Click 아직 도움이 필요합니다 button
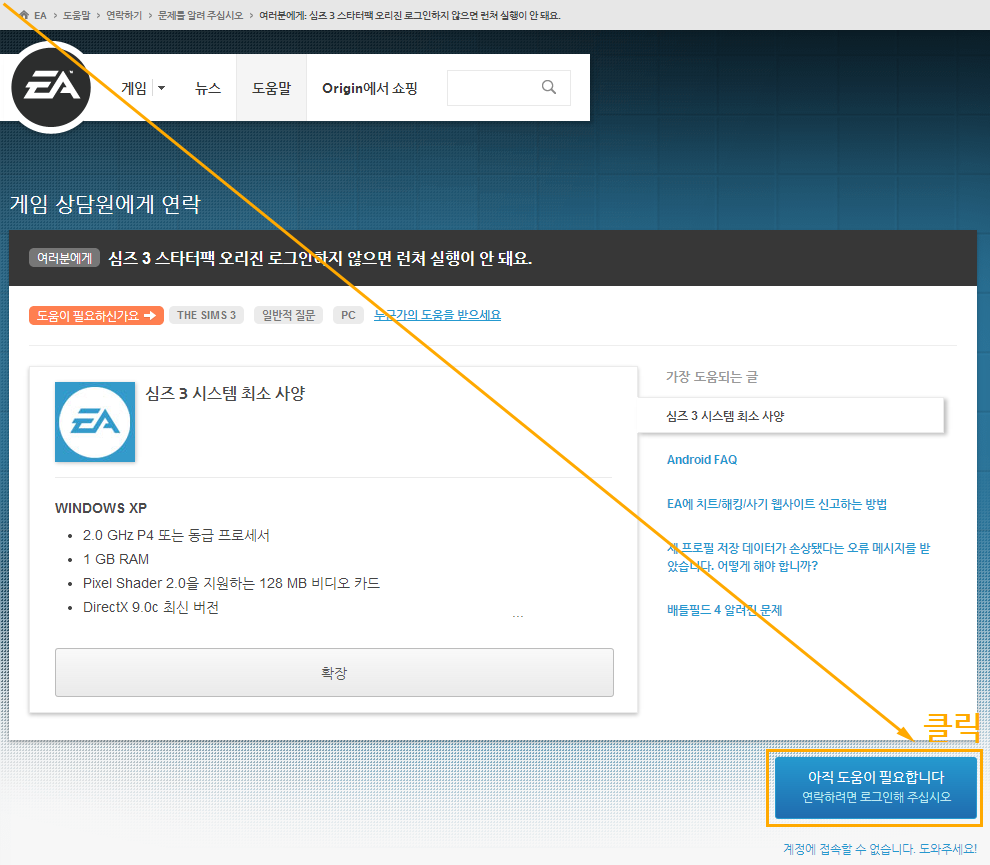The image size is (990, 865). click(876, 787)
